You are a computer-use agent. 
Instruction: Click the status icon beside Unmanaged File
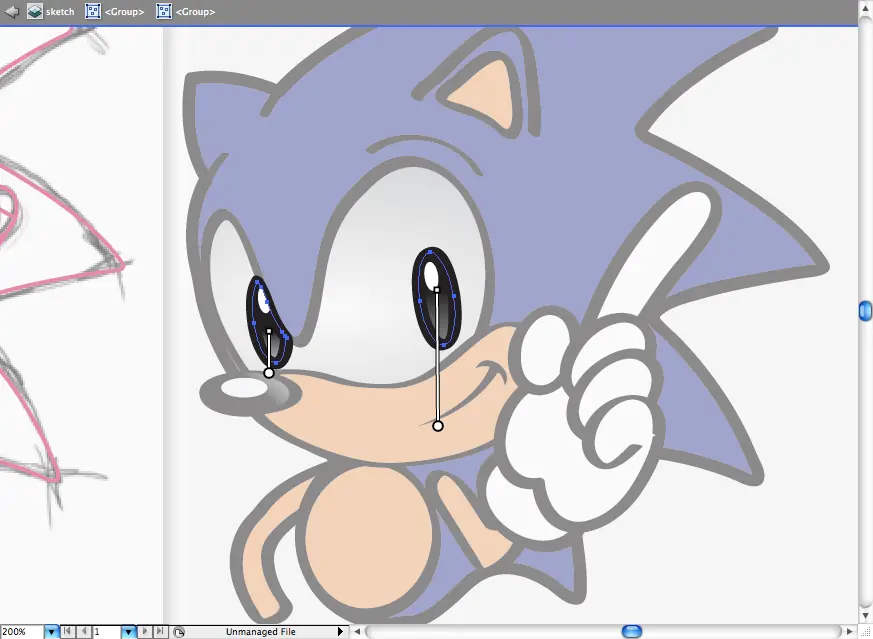pos(178,632)
